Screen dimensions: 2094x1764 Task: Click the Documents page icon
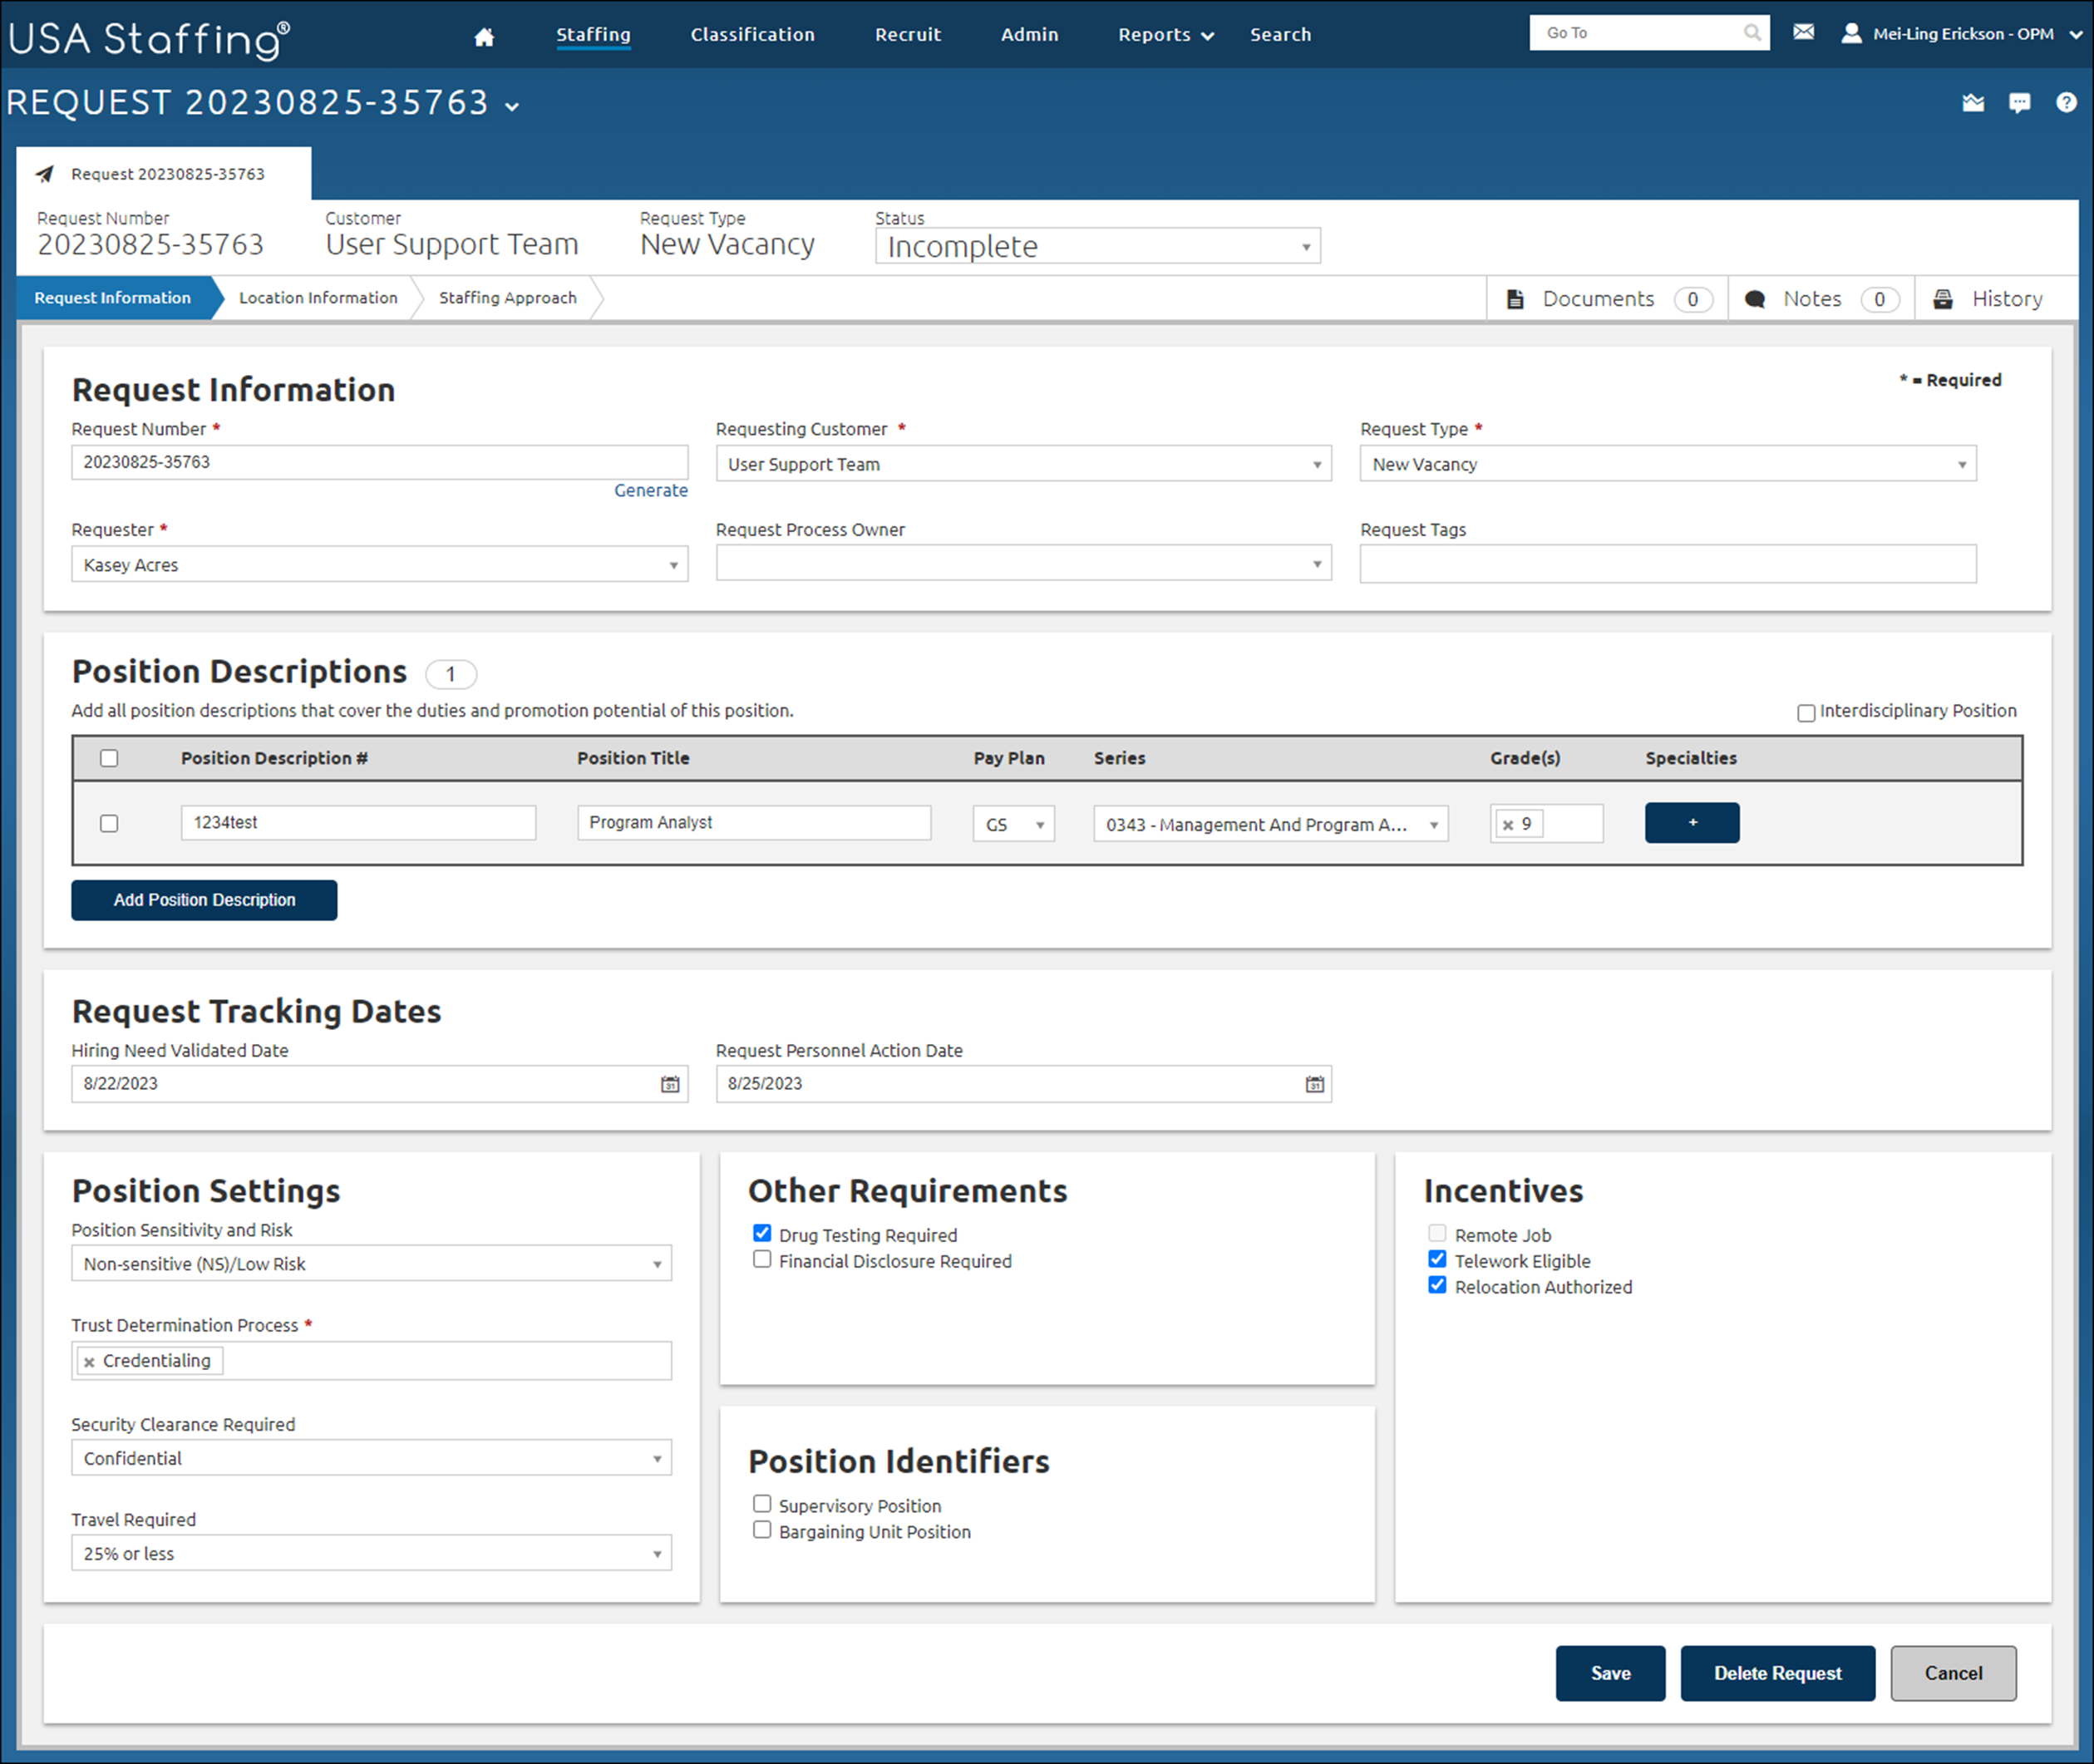click(1515, 299)
